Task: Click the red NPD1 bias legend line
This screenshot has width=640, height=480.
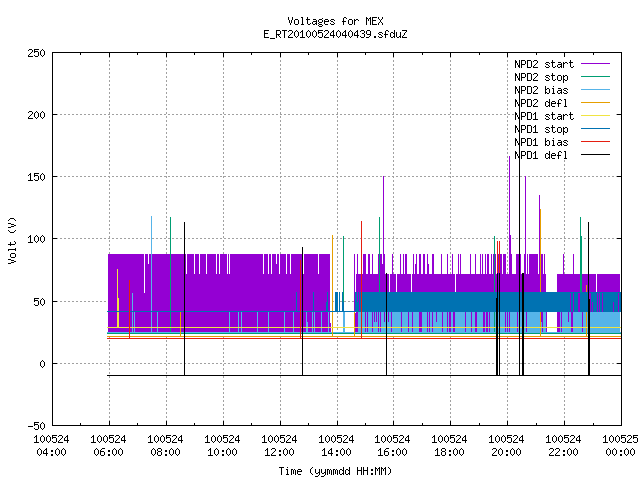Action: click(x=596, y=142)
